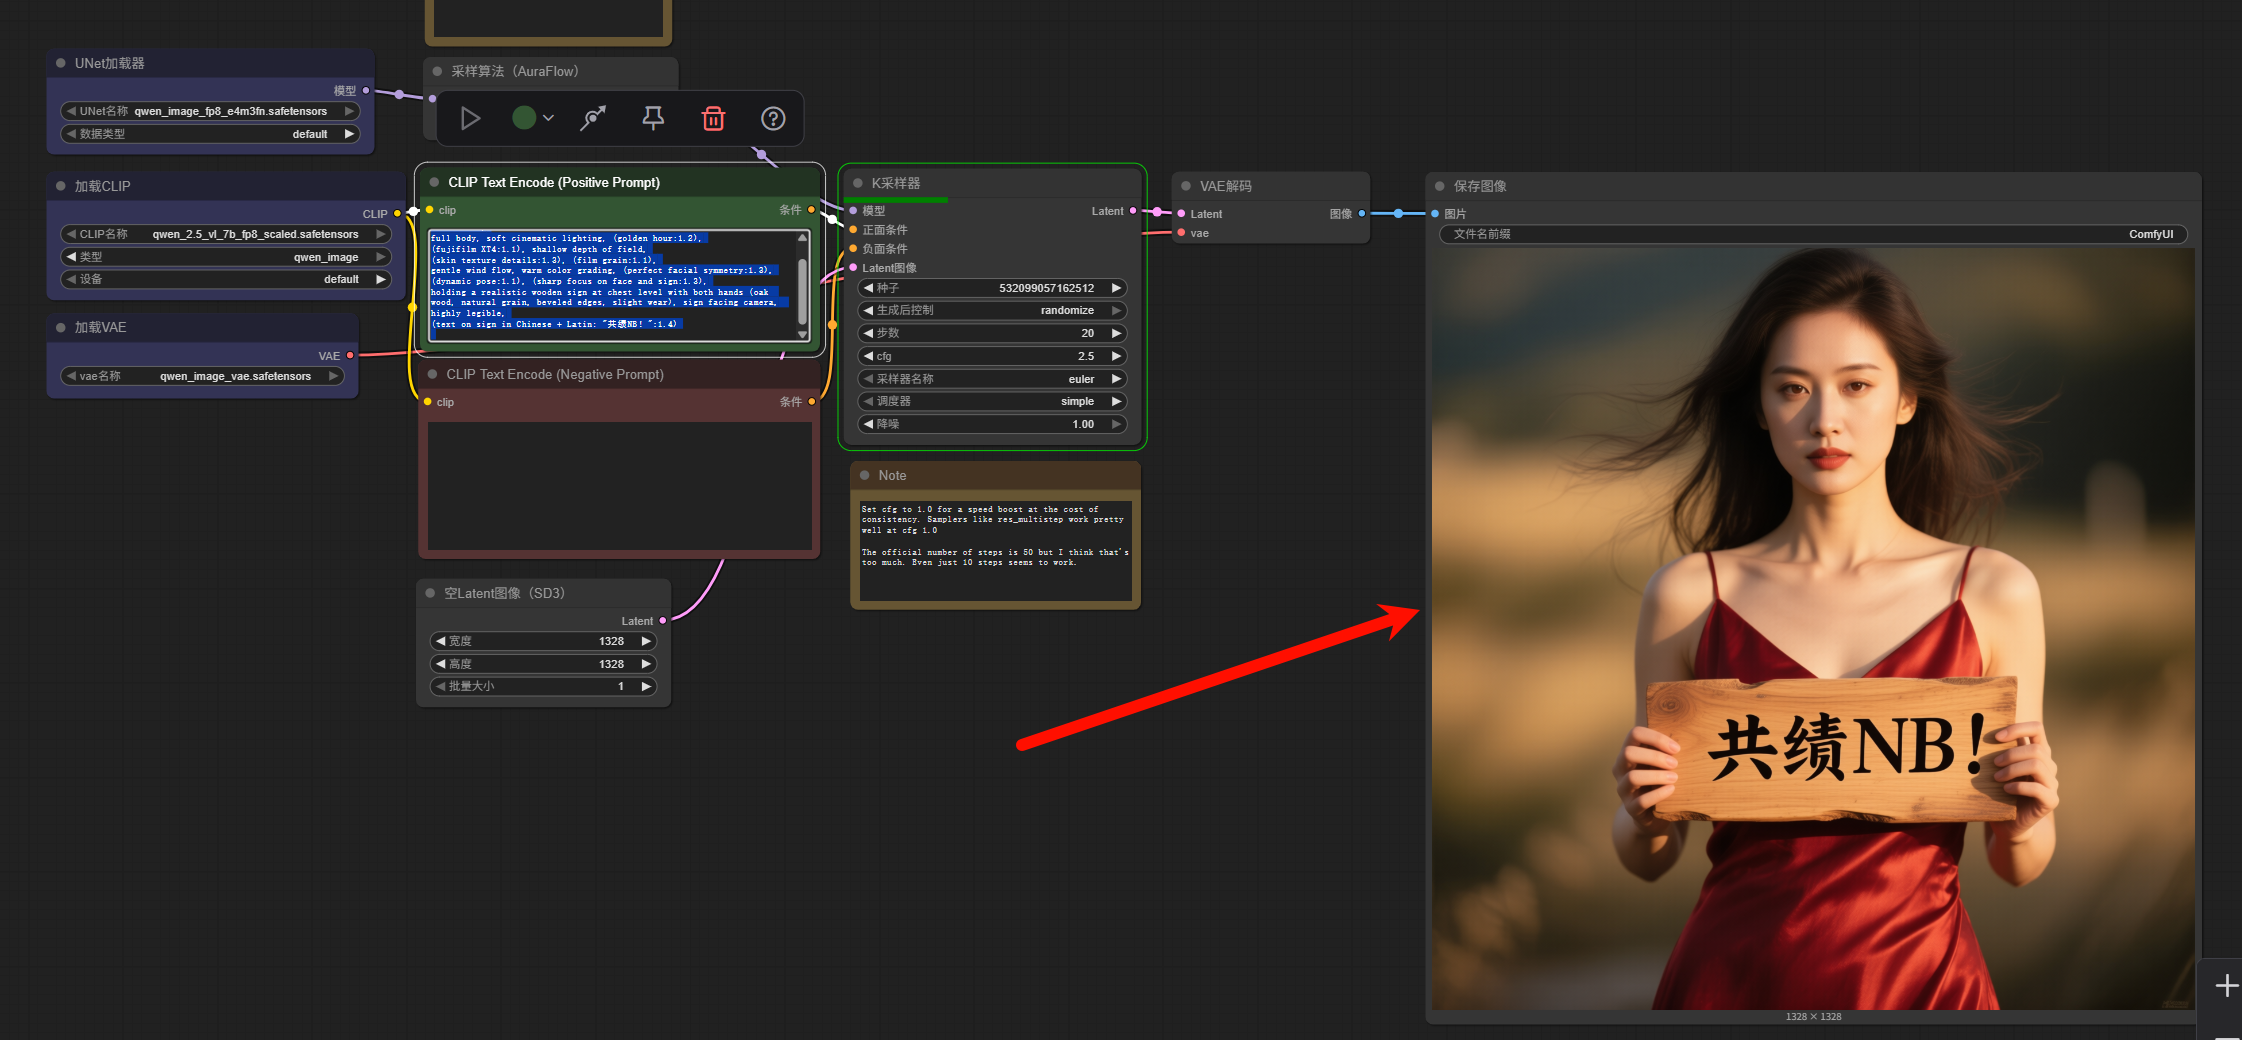Click the plus icon at bottom right
This screenshot has height=1040, width=2242.
2227,986
